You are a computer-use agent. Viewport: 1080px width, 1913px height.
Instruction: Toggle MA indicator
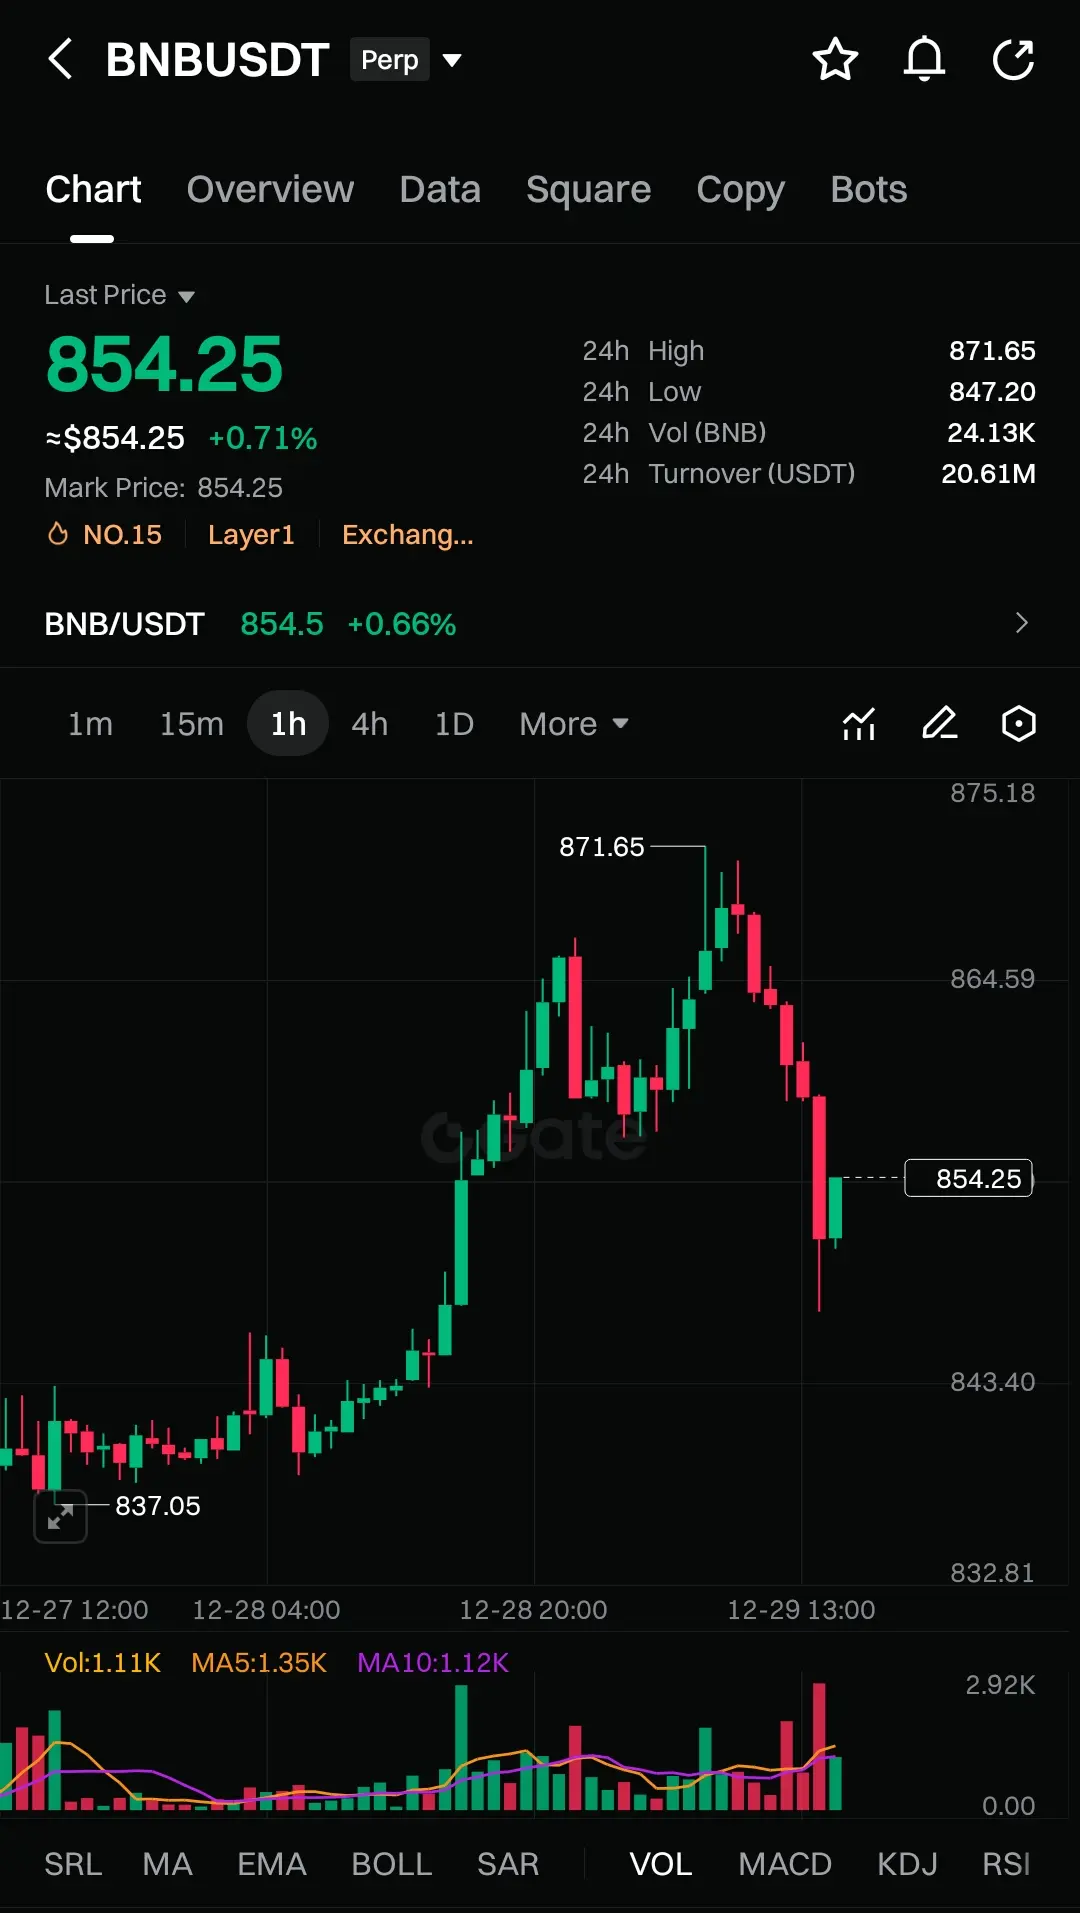pos(167,1864)
